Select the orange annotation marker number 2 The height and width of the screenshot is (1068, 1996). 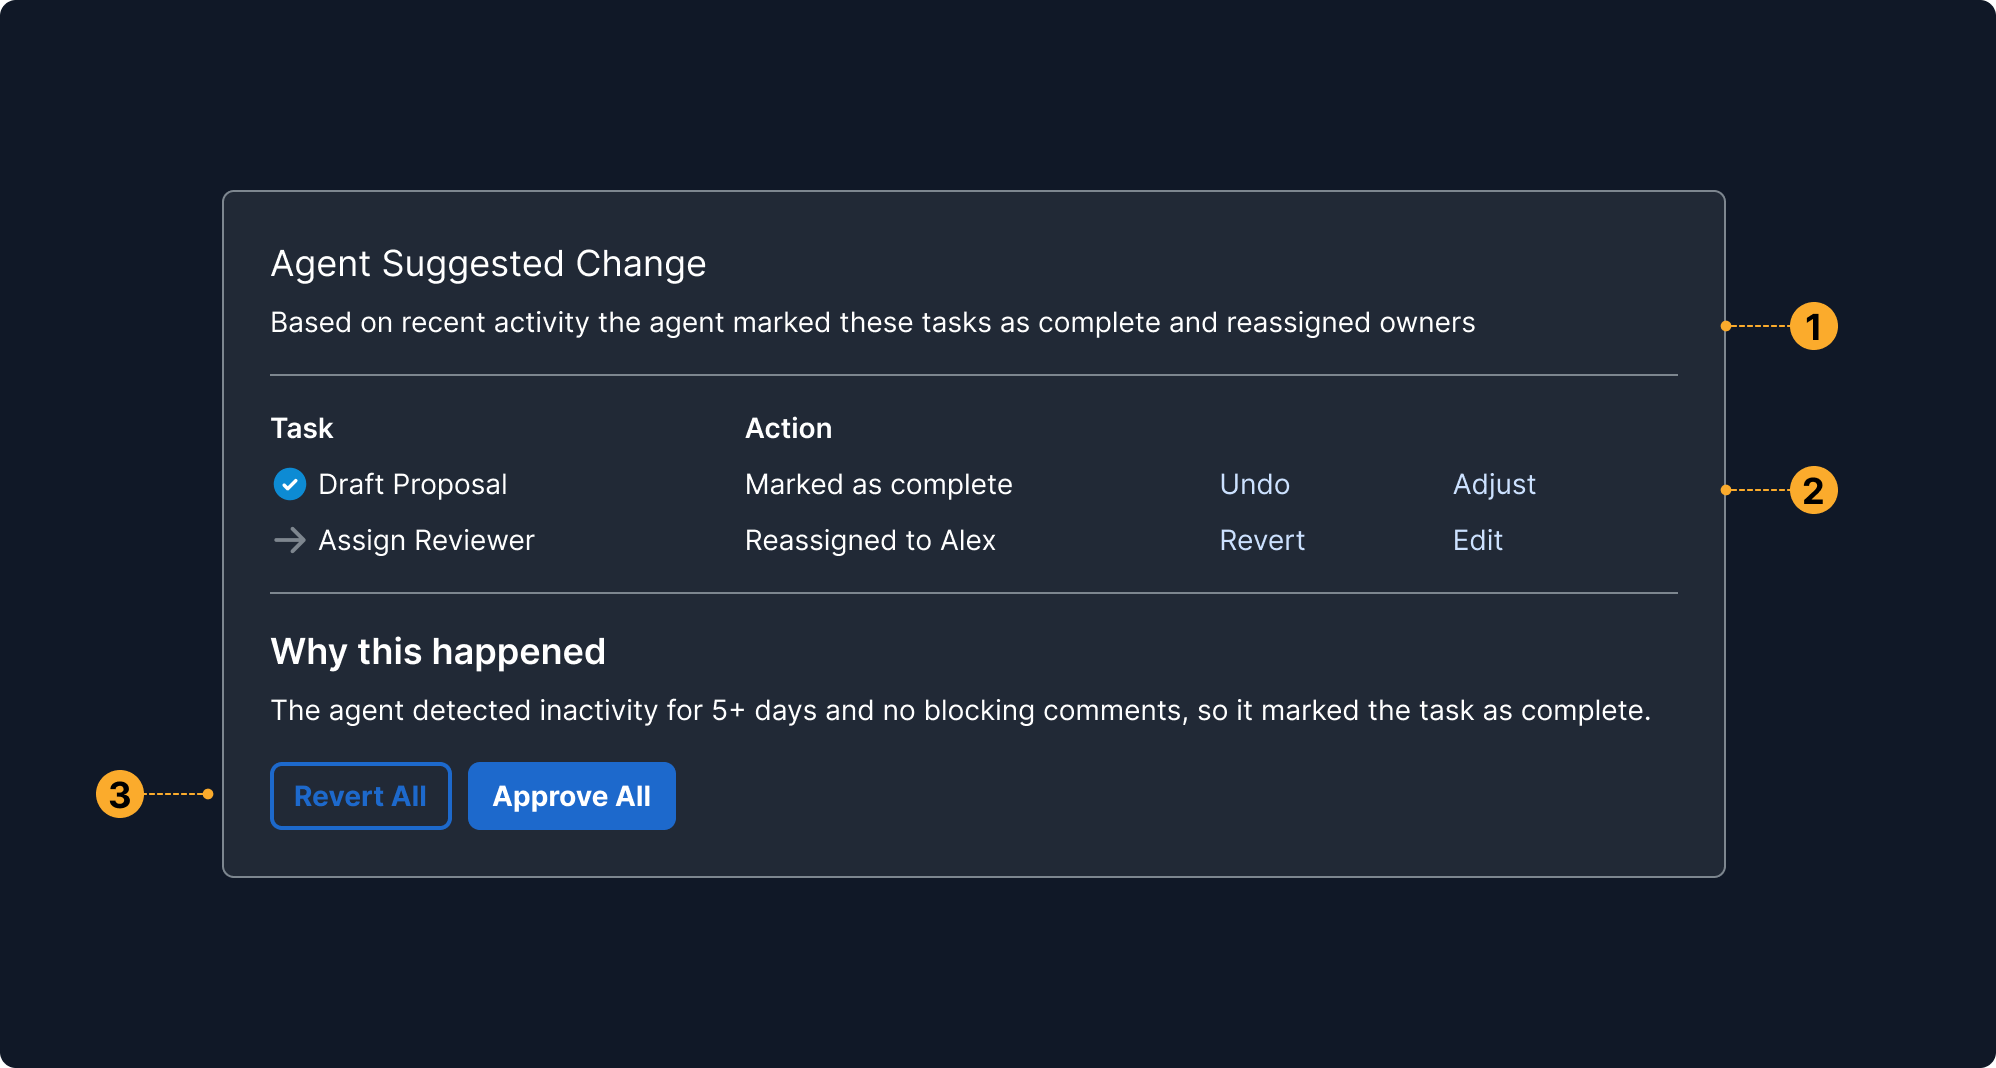click(x=1813, y=491)
